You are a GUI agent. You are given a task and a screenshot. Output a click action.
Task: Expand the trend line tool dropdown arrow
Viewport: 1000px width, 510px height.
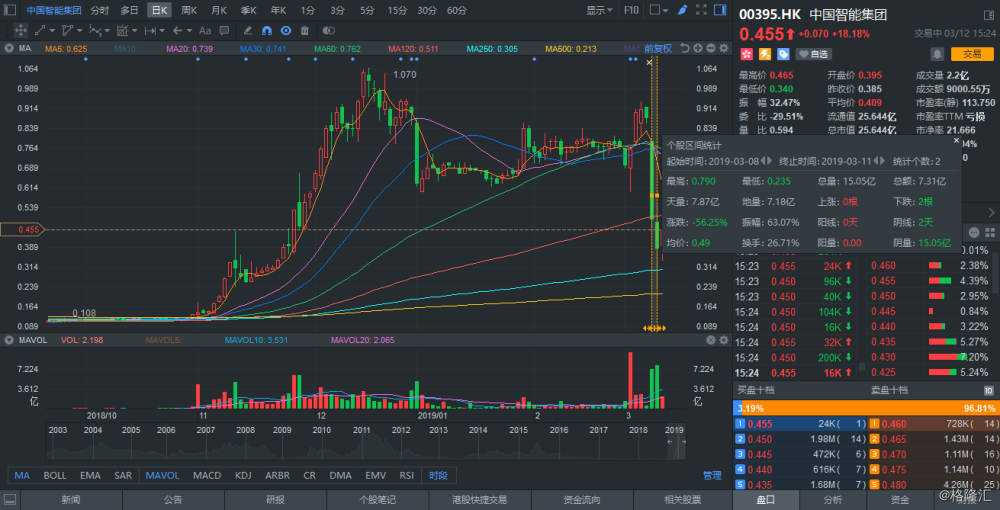(52, 30)
